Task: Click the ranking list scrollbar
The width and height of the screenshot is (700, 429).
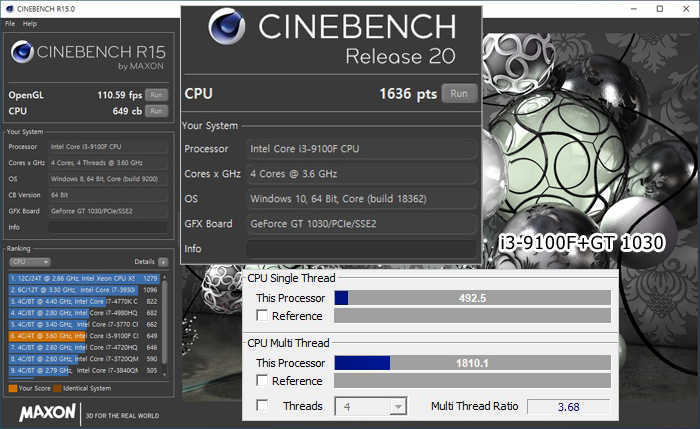Action: pyautogui.click(x=164, y=321)
